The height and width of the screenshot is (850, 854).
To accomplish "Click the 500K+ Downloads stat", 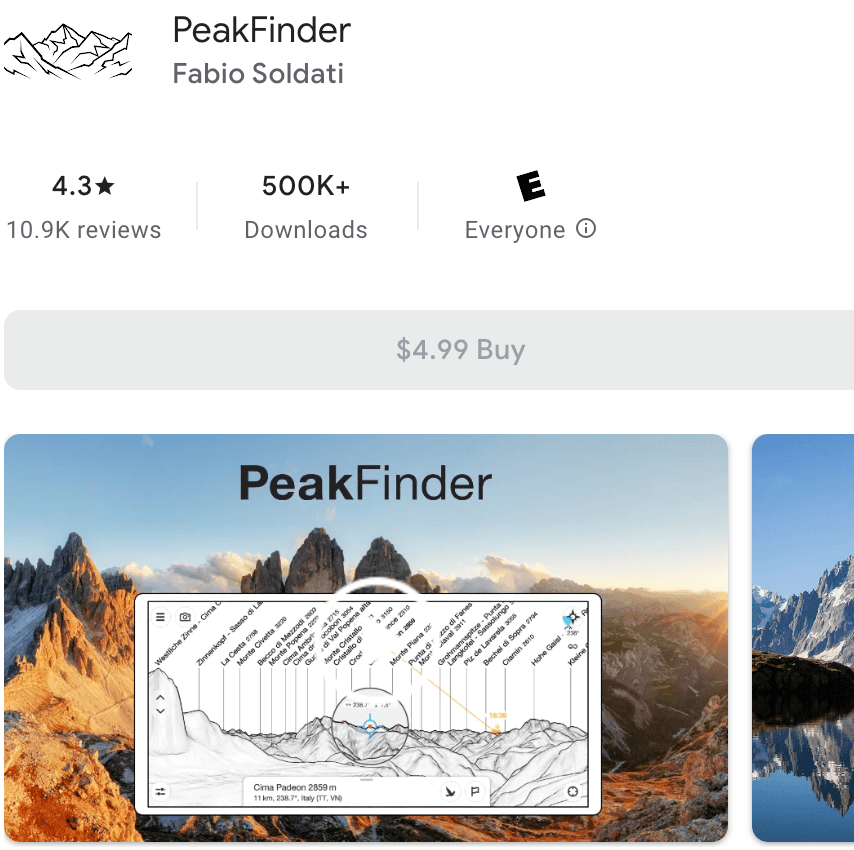I will click(x=306, y=207).
